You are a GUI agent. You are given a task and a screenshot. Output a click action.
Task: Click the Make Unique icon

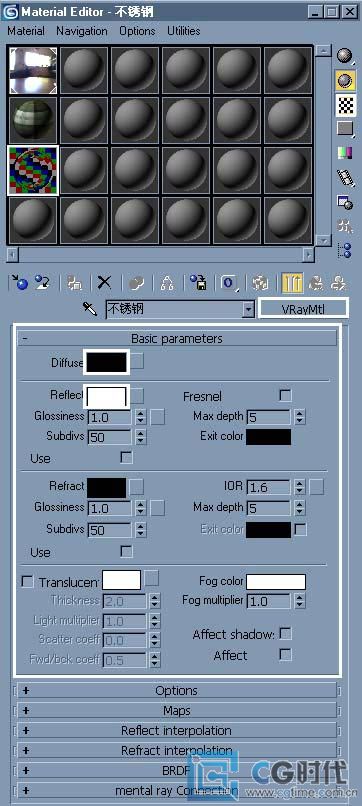click(x=167, y=283)
